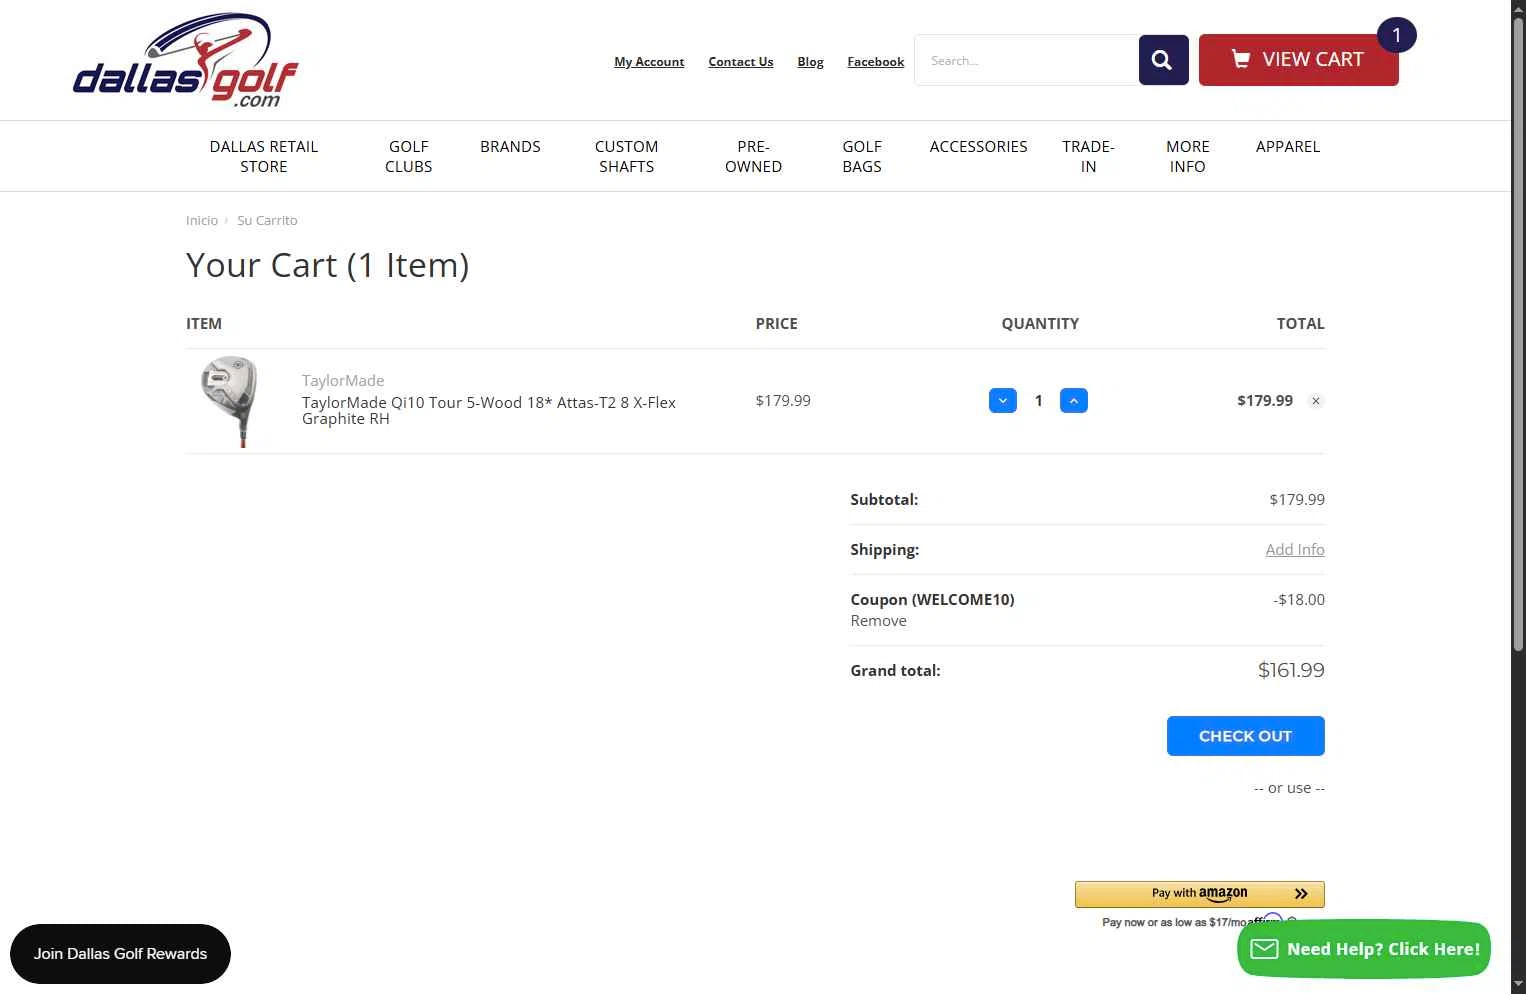1526x994 pixels.
Task: Open the Golf Bags menu
Action: (862, 156)
